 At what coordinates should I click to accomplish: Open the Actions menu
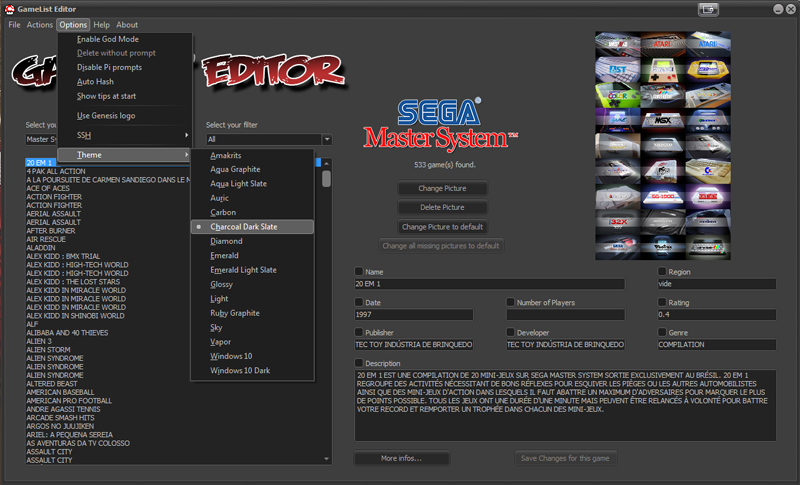[x=40, y=24]
